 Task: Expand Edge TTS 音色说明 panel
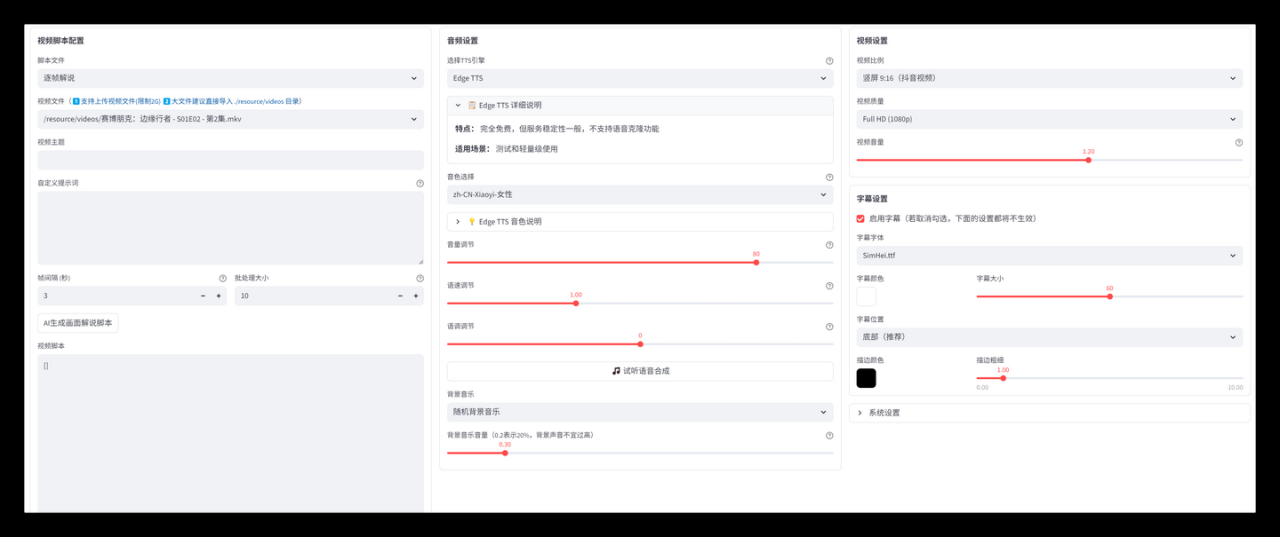tap(639, 222)
